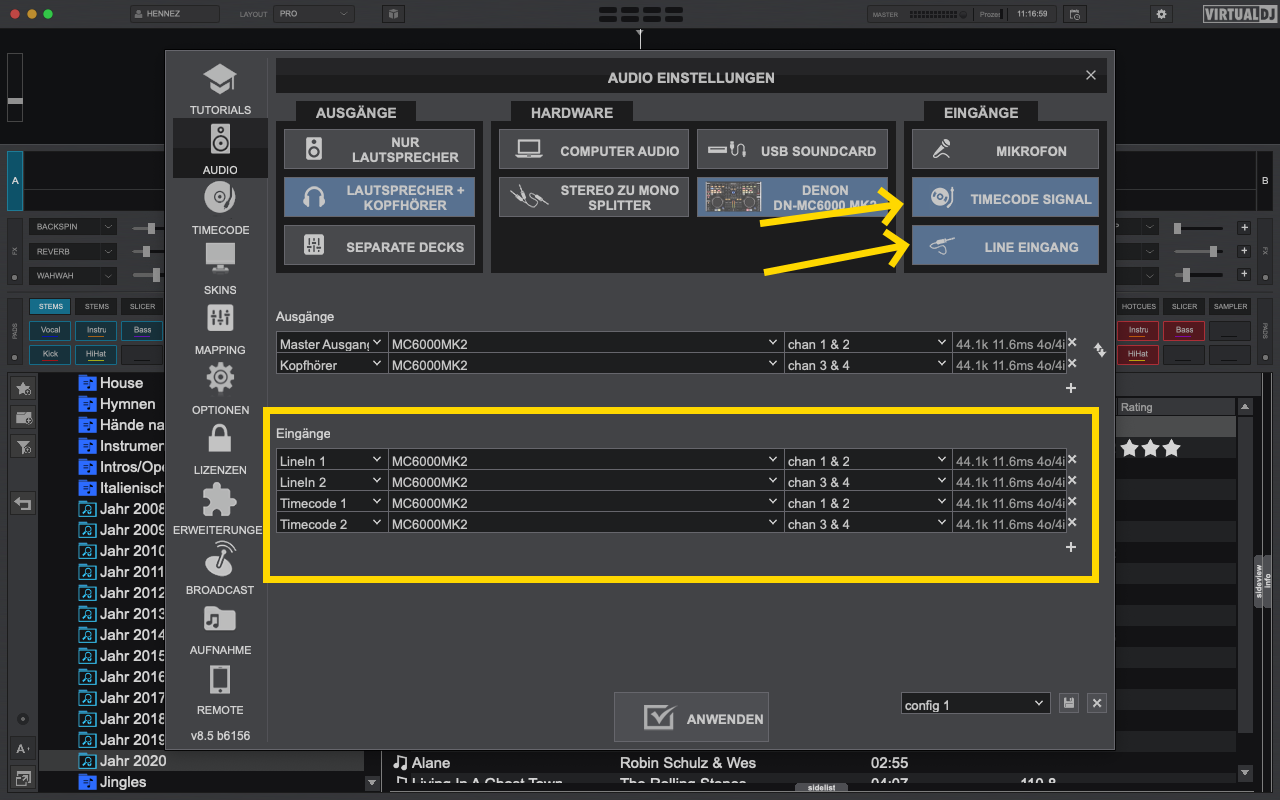
Task: Open the Optionen gear section
Action: [220, 389]
